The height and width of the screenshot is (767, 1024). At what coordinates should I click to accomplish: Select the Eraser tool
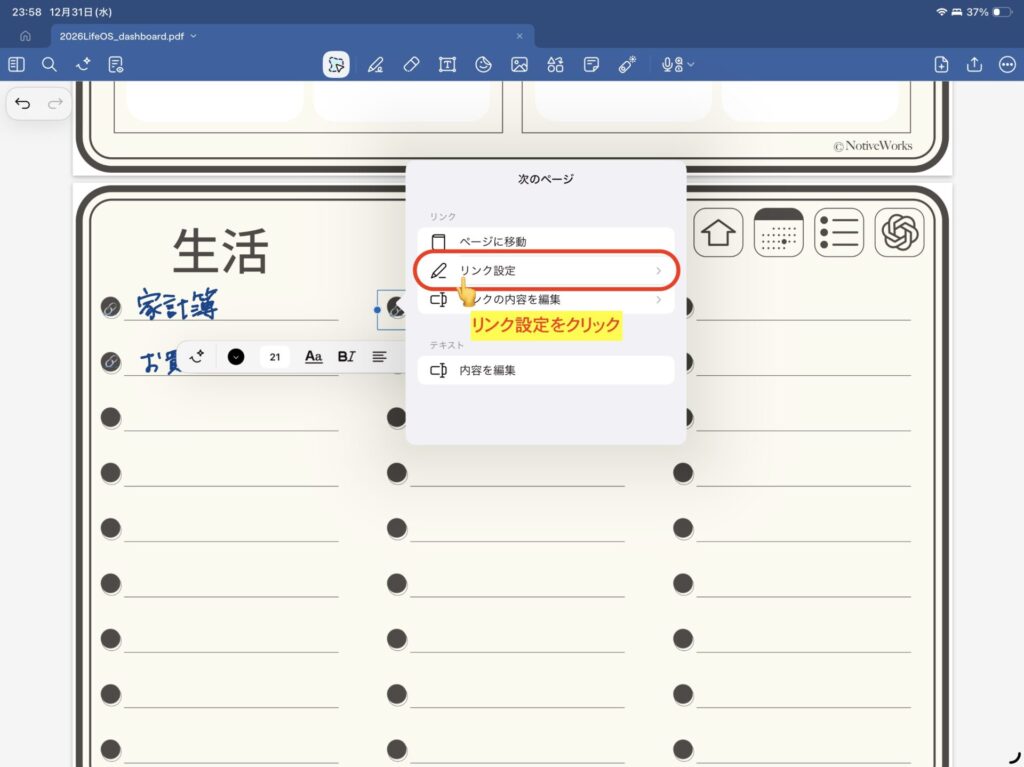coord(410,65)
